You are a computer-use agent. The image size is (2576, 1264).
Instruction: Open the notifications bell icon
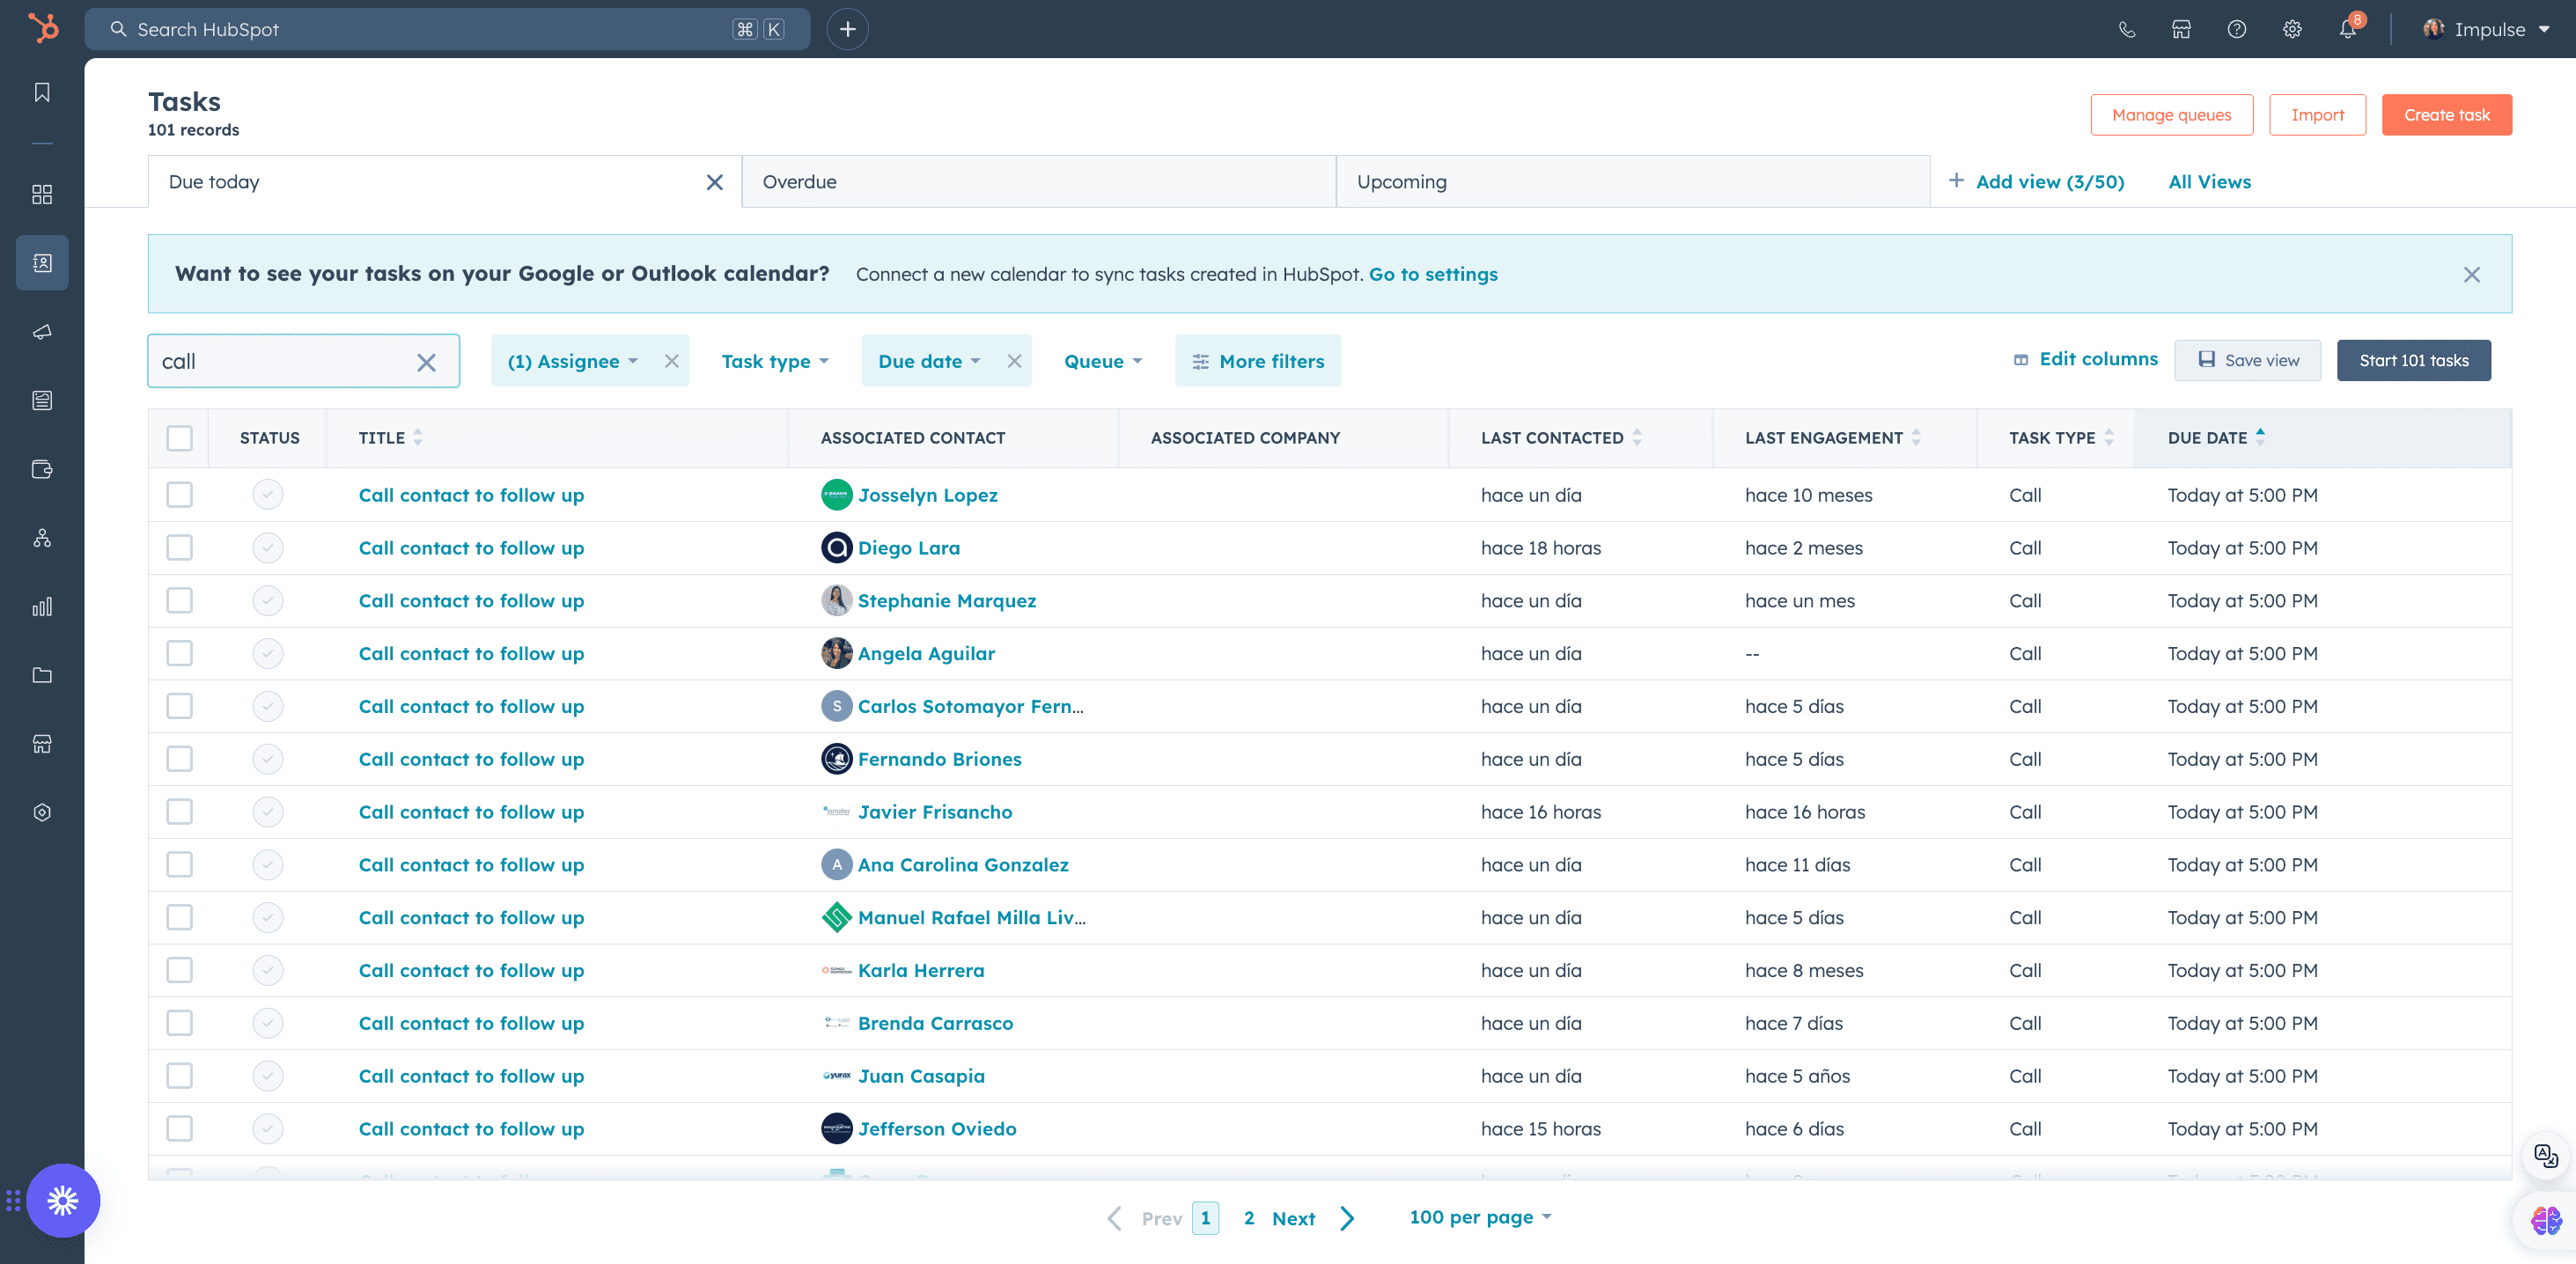tap(2347, 29)
